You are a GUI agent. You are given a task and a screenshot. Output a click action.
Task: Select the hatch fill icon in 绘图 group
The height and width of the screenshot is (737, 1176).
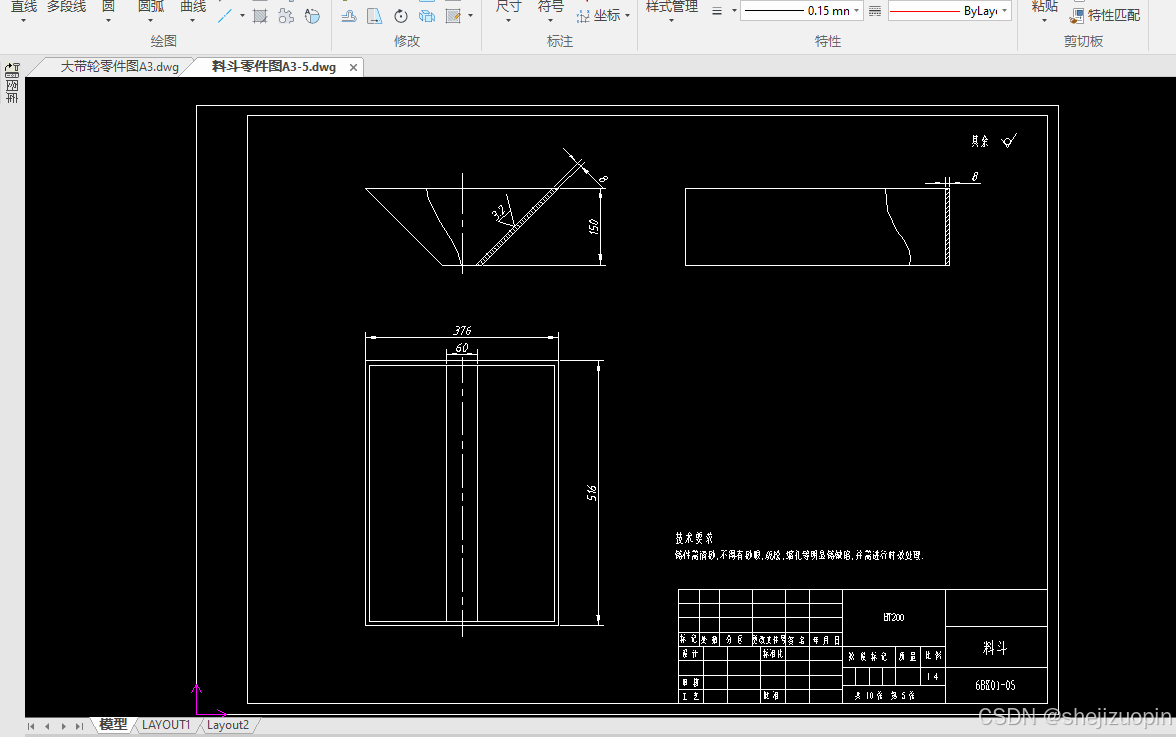[260, 16]
